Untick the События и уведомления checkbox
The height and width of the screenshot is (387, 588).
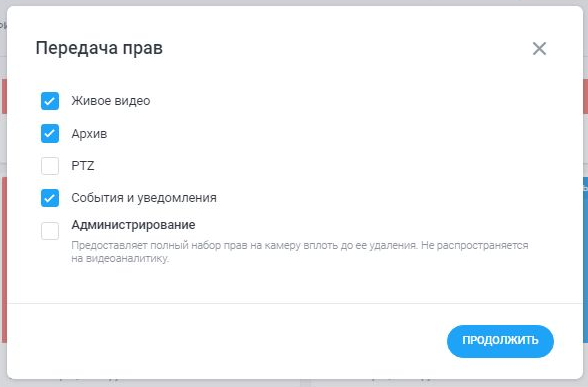[50, 198]
